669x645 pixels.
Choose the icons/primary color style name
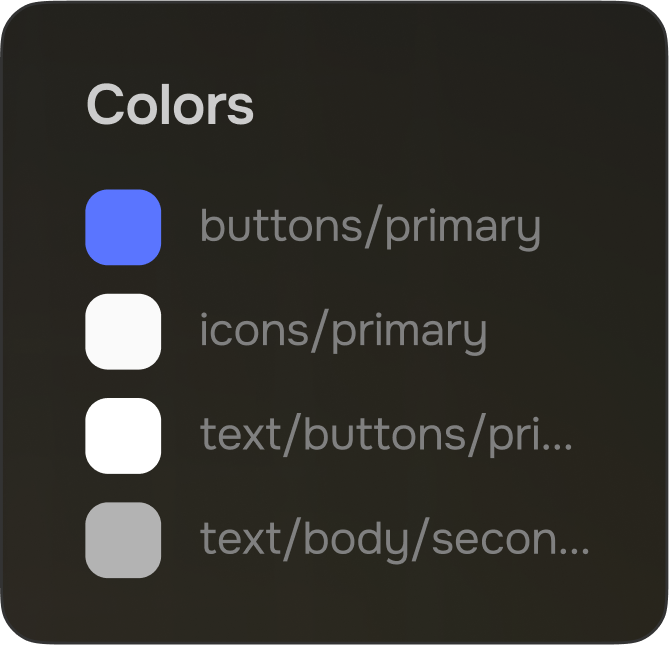343,331
